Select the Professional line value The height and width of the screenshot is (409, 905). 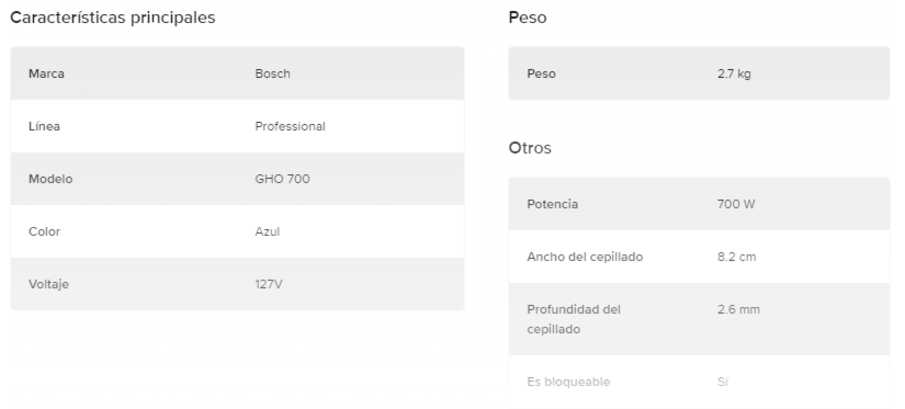[x=290, y=127]
